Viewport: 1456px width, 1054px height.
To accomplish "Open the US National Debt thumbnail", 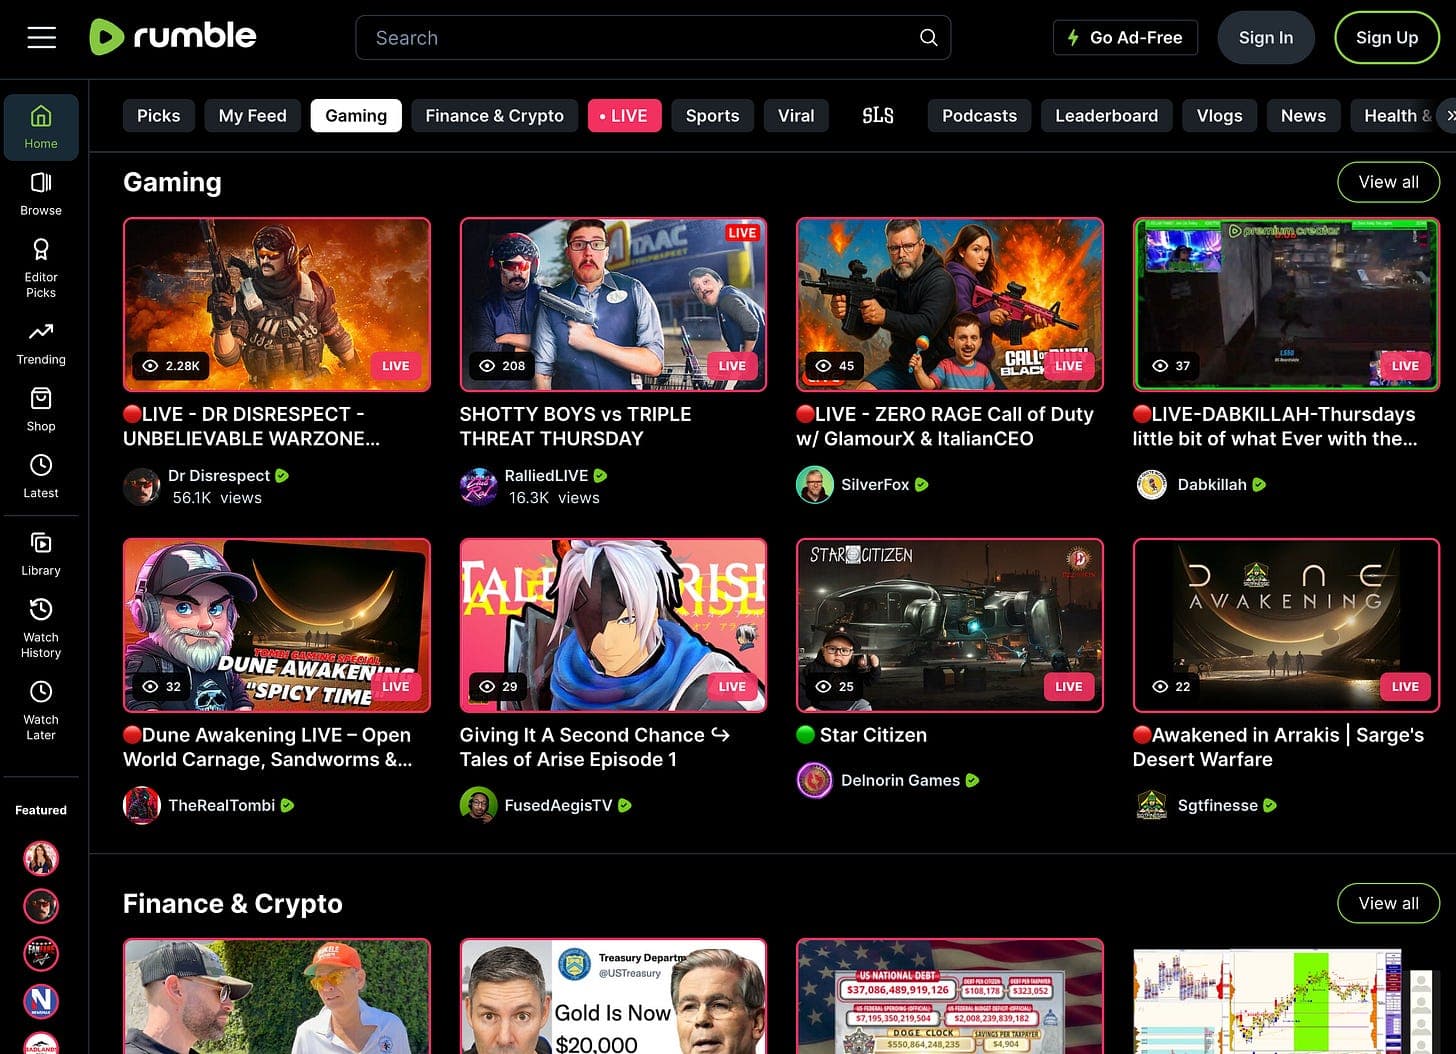I will [x=950, y=996].
